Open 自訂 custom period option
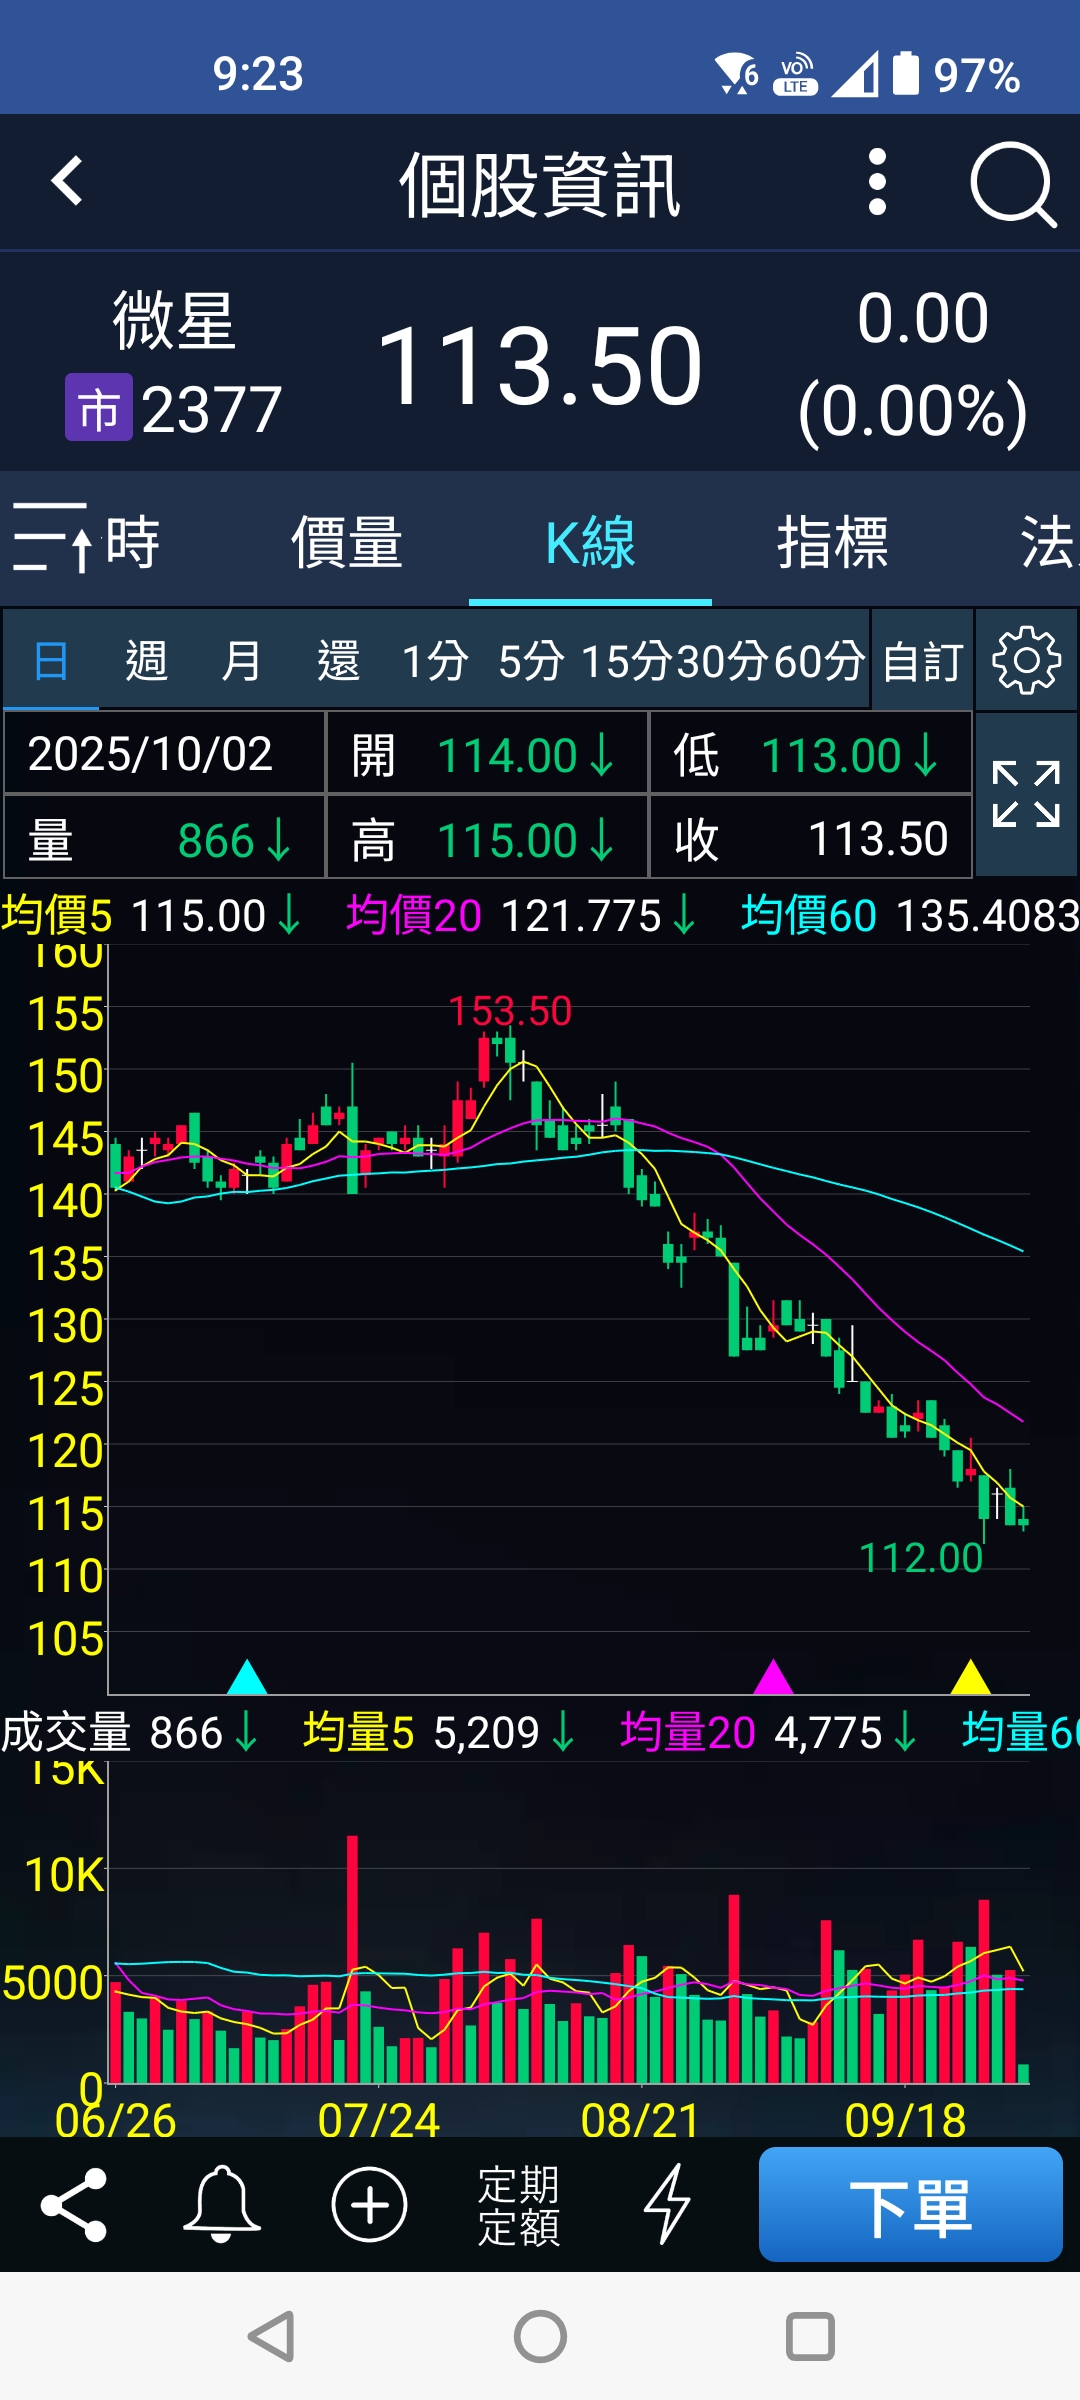This screenshot has height=2400, width=1080. pyautogui.click(x=922, y=661)
